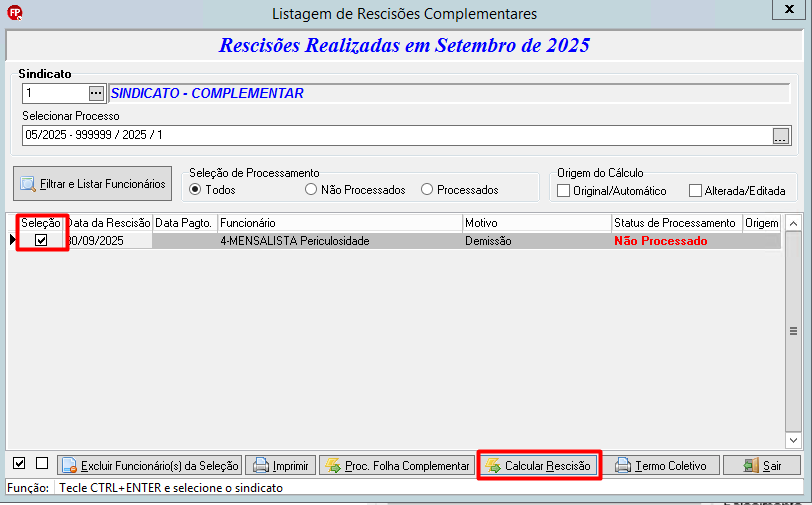Enable the Original/Automático checkbox
812x505 pixels.
563,191
